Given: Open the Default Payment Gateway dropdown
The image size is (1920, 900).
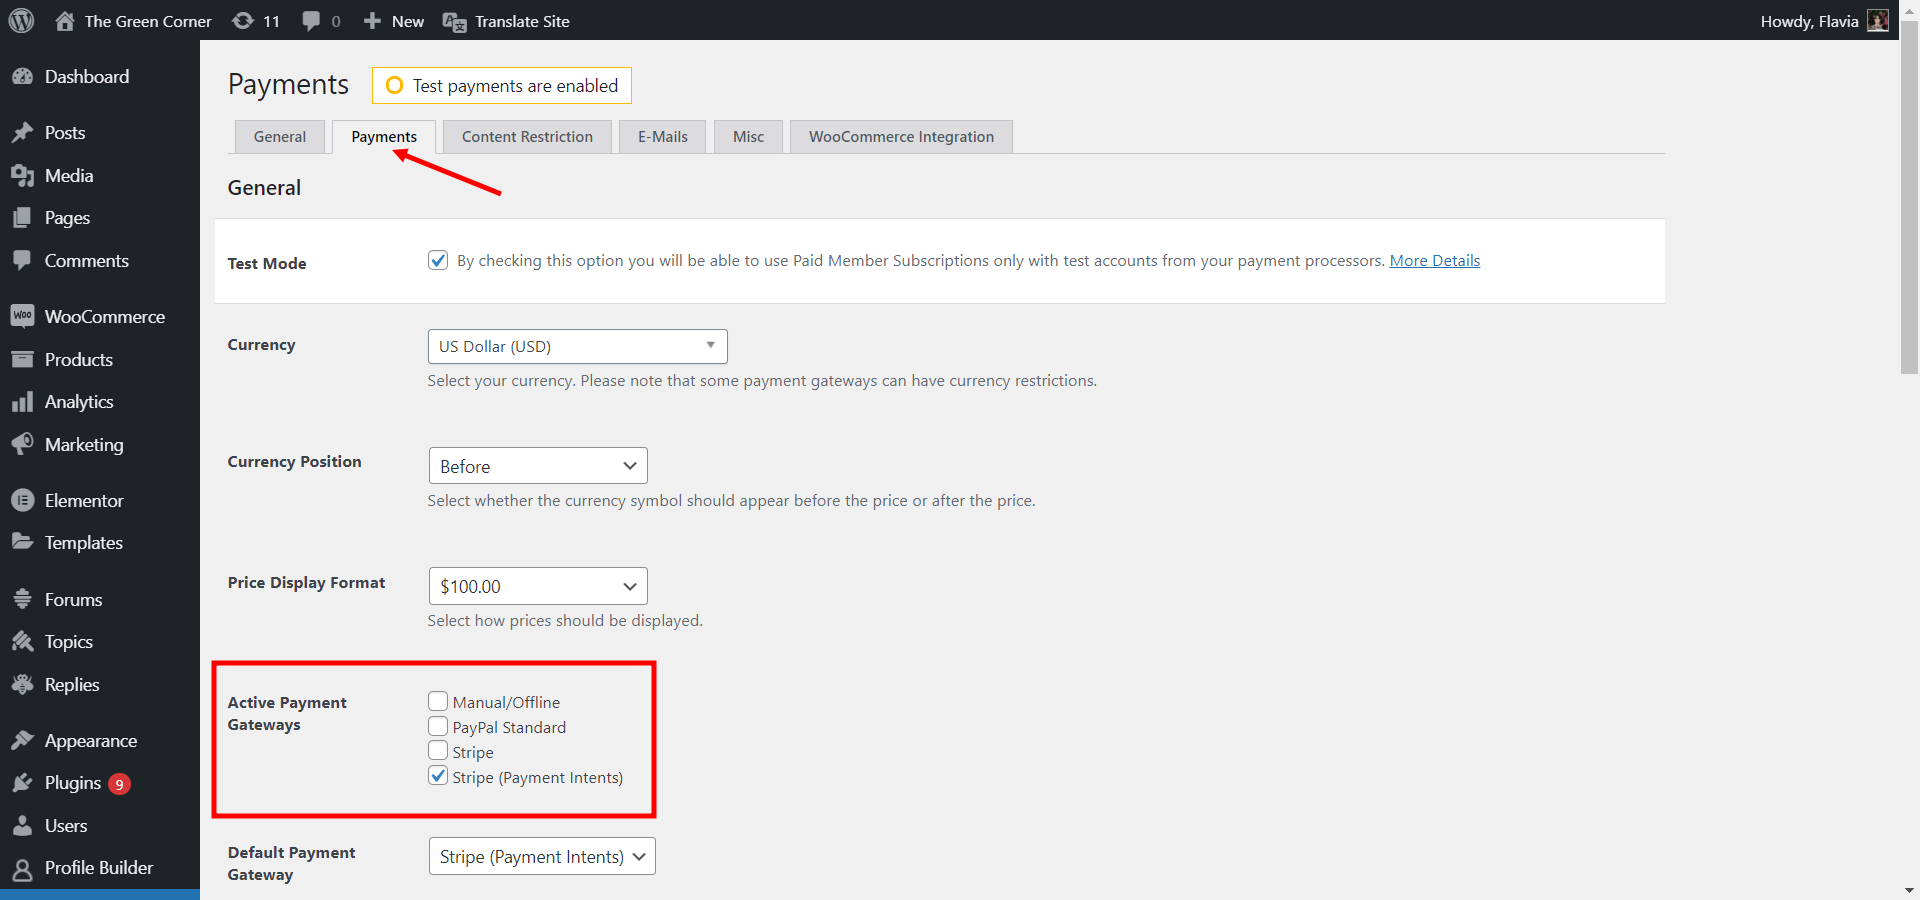Looking at the screenshot, I should click(x=542, y=856).
